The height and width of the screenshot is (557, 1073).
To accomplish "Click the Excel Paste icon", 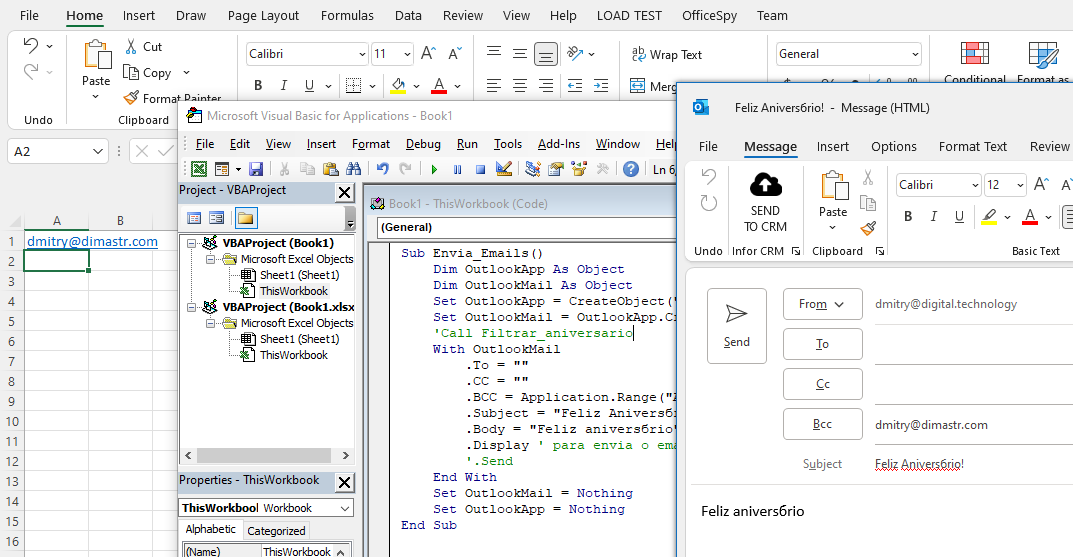I will click(x=96, y=55).
